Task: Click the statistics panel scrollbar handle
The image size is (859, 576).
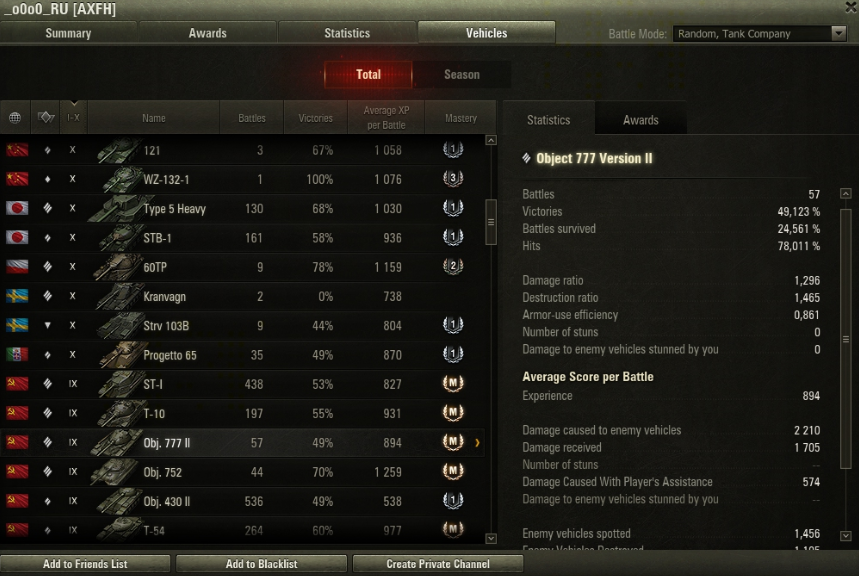Action: tap(845, 339)
